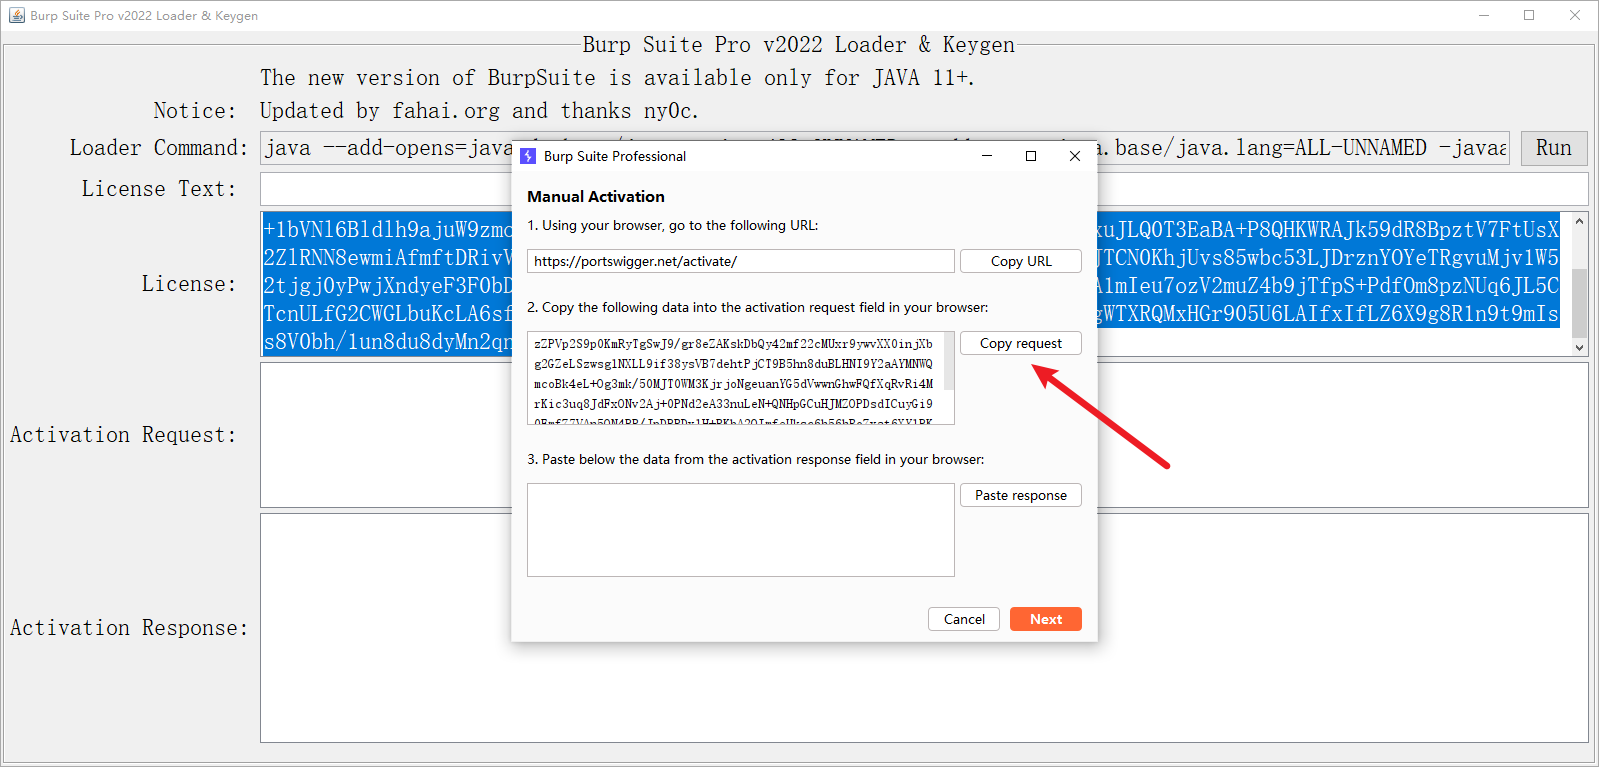Click the "Activation Request:" label
This screenshot has height=767, width=1599.
coord(124,435)
